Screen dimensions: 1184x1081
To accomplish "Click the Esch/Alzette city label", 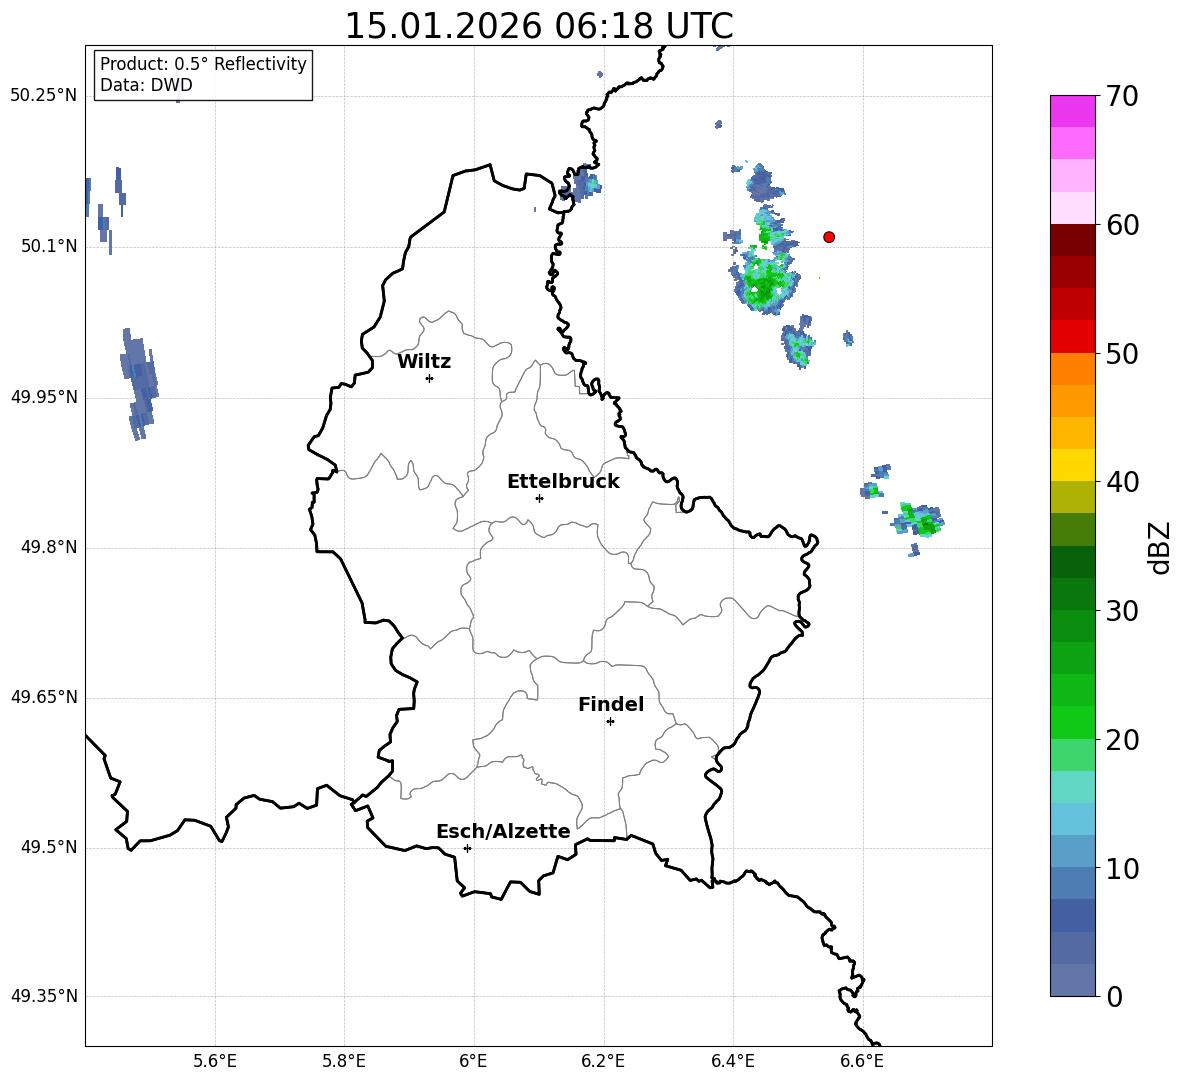I will [503, 831].
